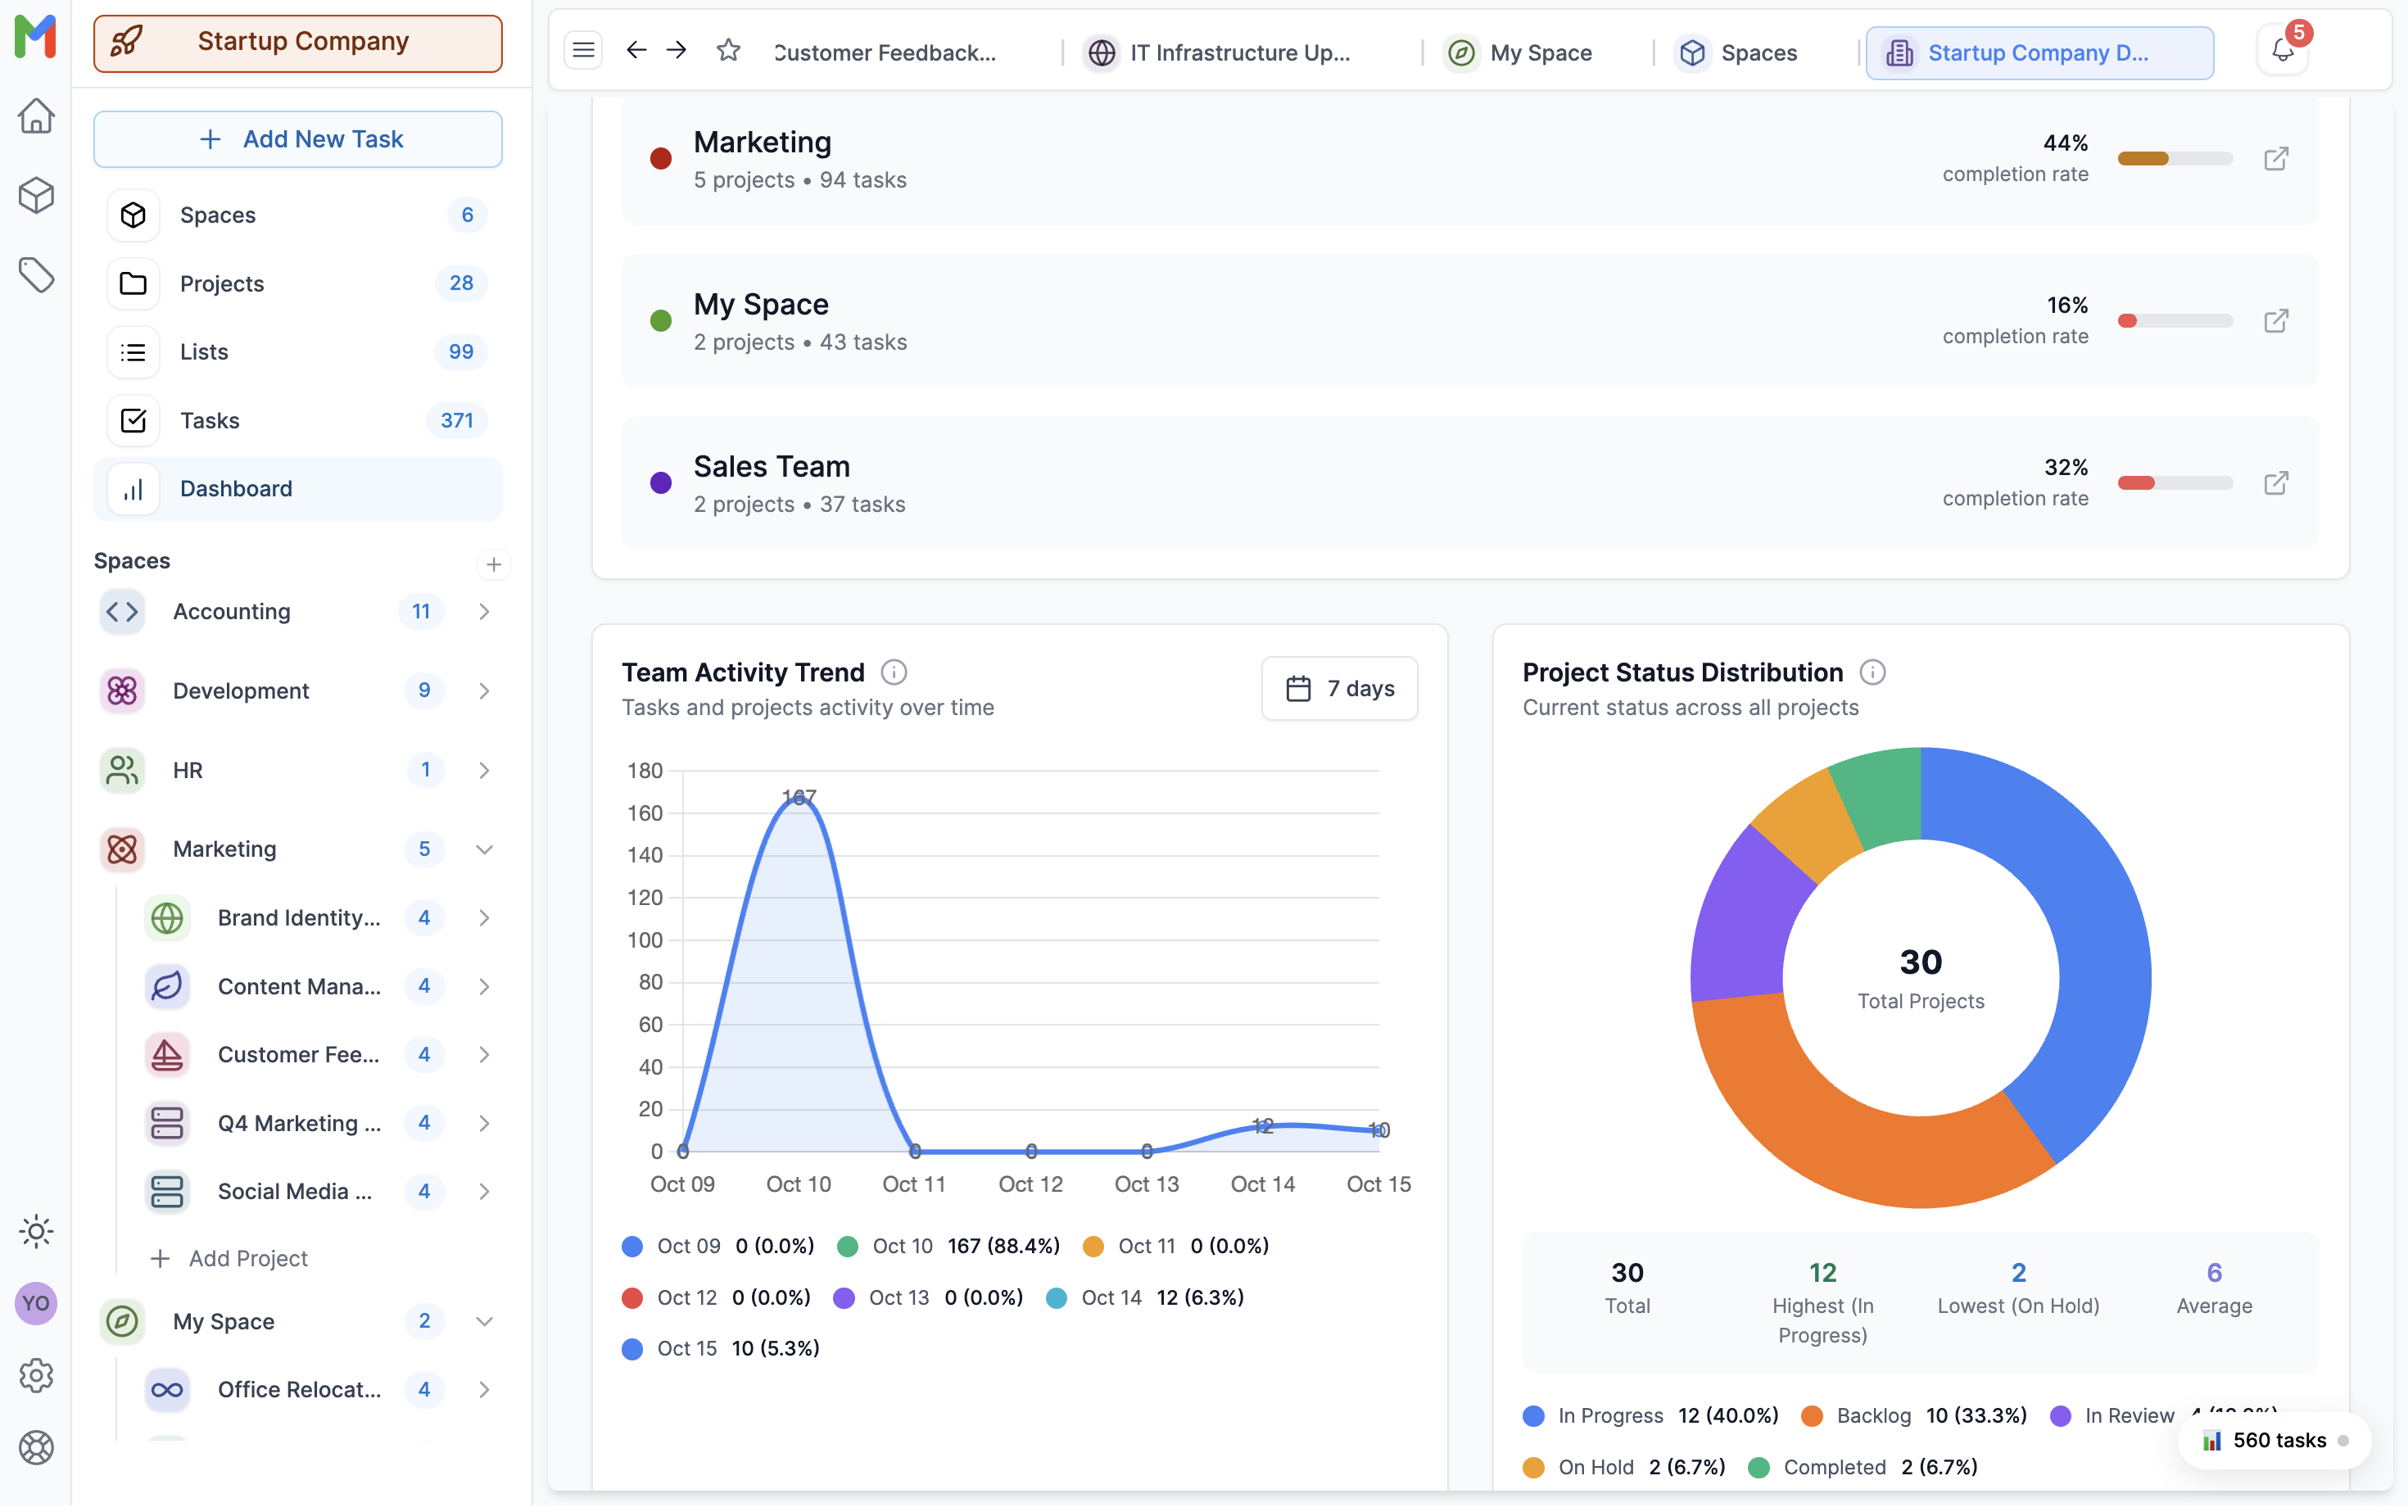
Task: Open settings gear in left rail
Action: (x=36, y=1377)
